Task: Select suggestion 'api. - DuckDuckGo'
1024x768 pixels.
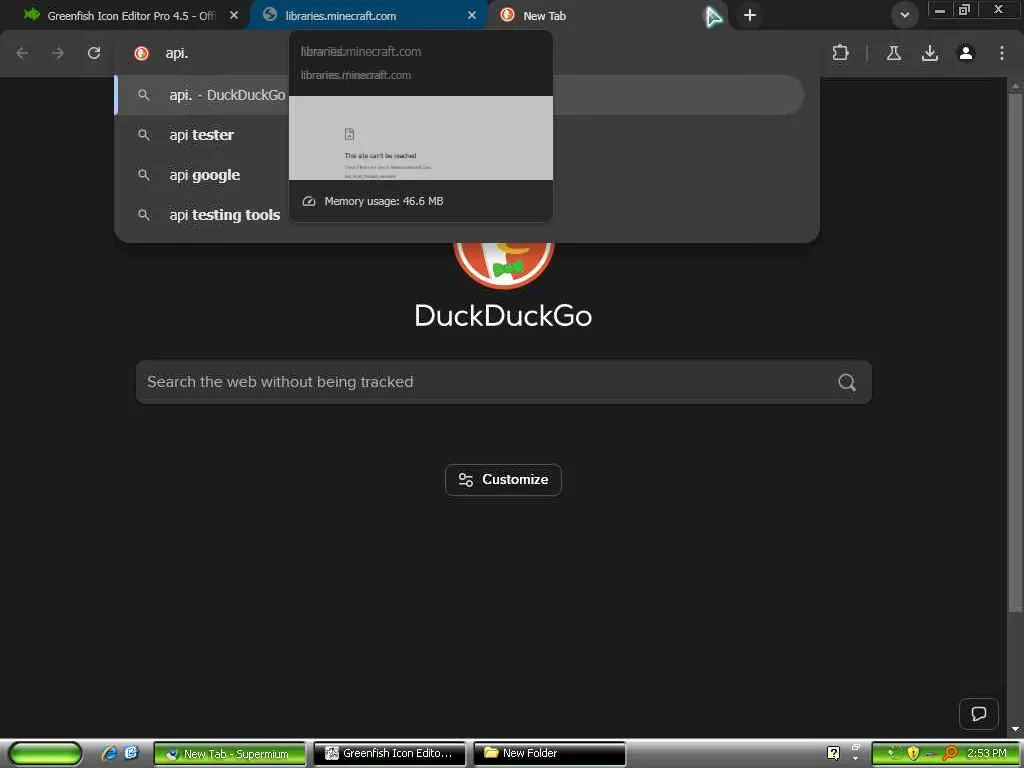Action: (x=460, y=95)
